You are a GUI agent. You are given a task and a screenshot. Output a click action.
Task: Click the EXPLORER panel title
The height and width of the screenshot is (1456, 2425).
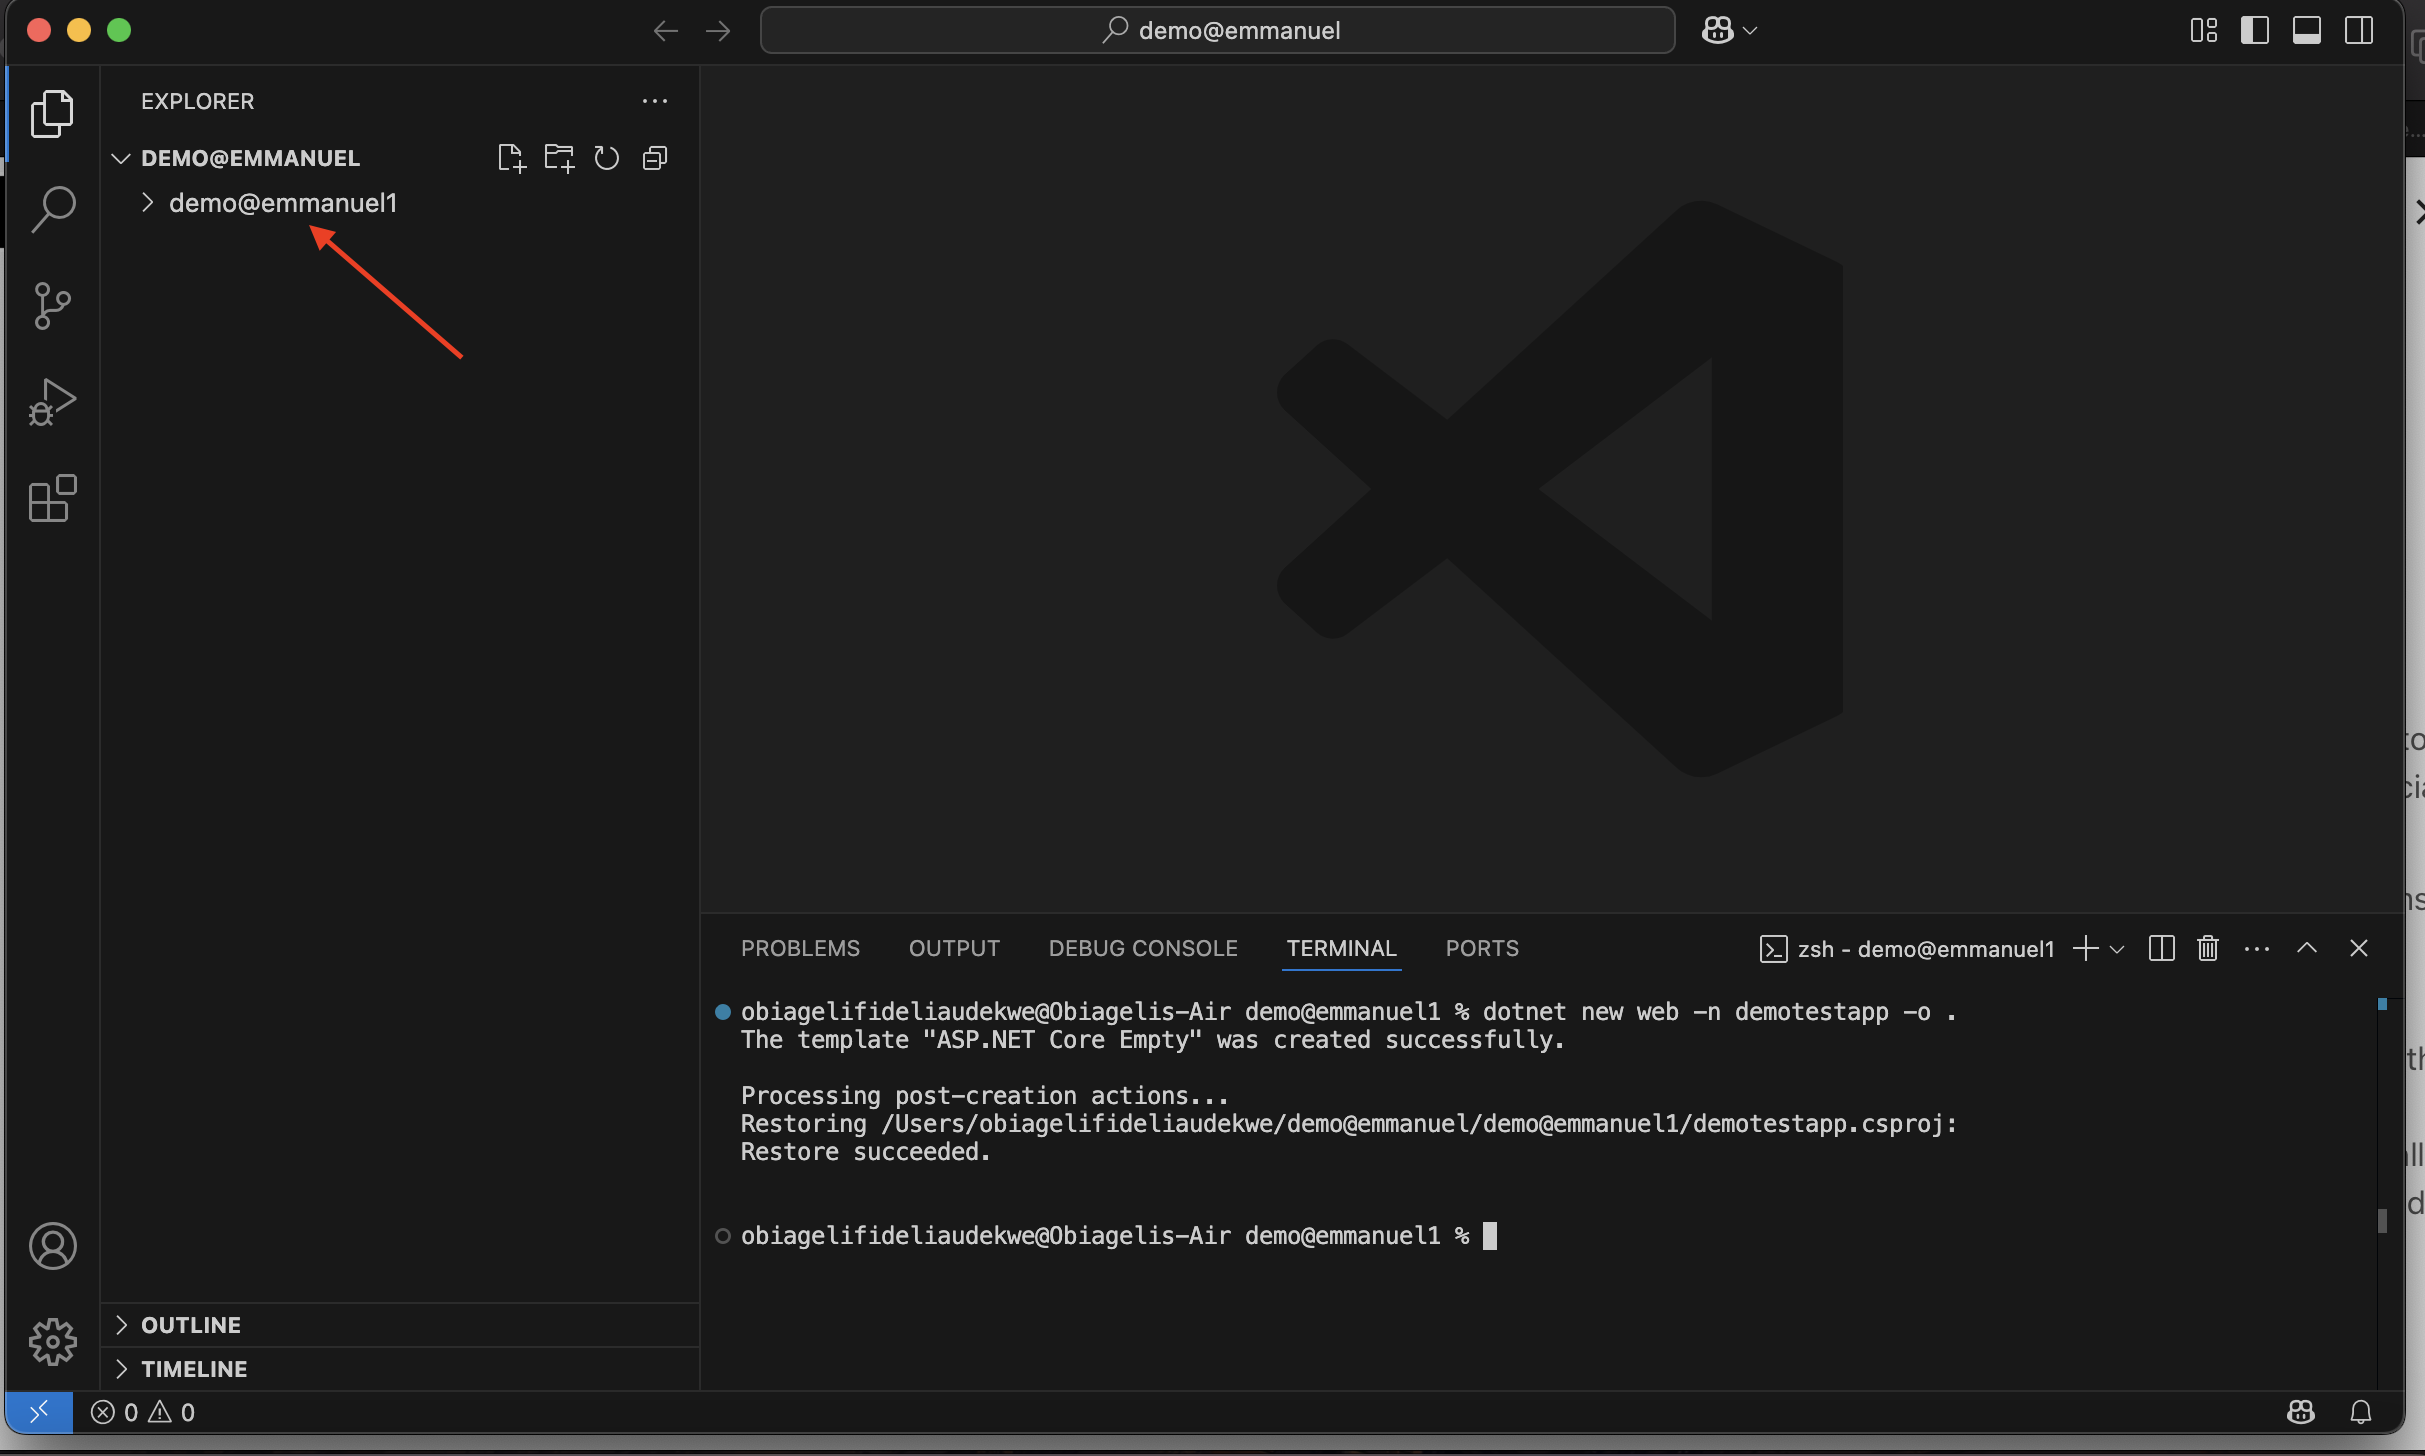[197, 101]
